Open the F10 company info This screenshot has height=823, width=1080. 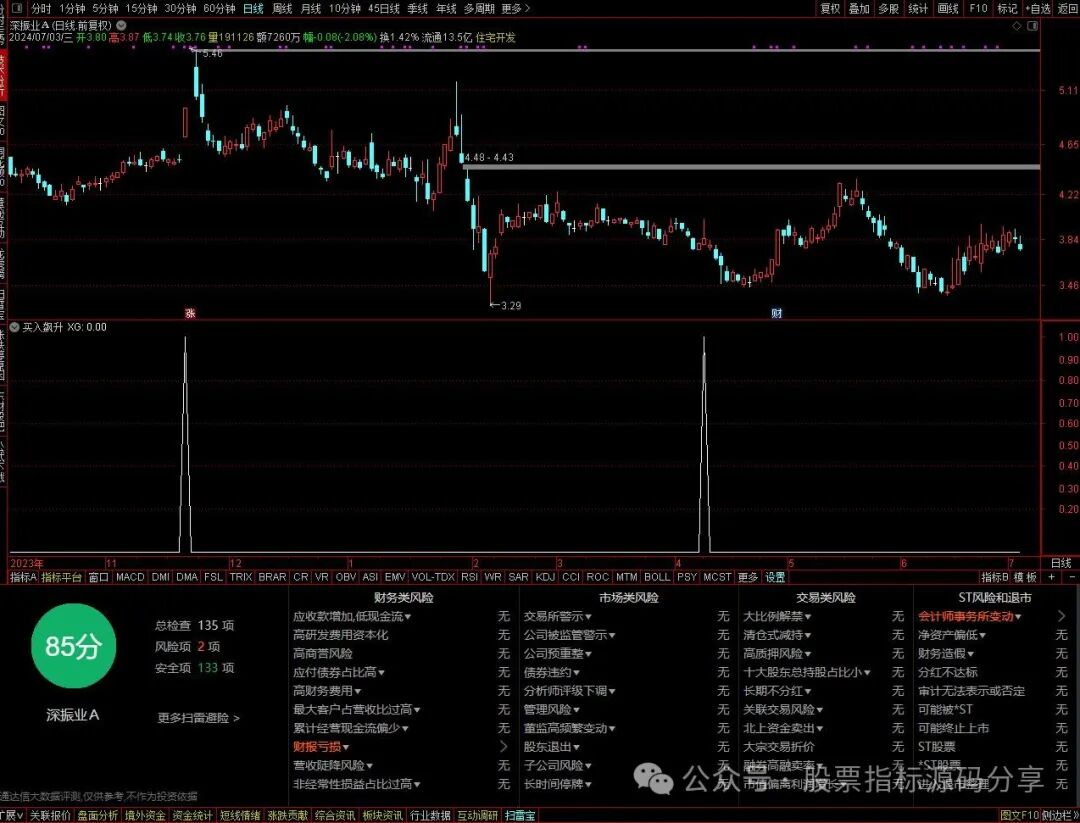pos(978,8)
